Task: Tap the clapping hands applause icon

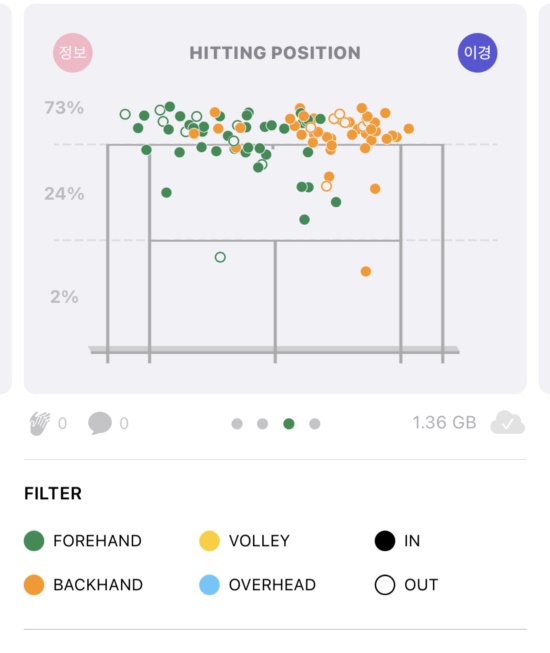Action: (40, 423)
